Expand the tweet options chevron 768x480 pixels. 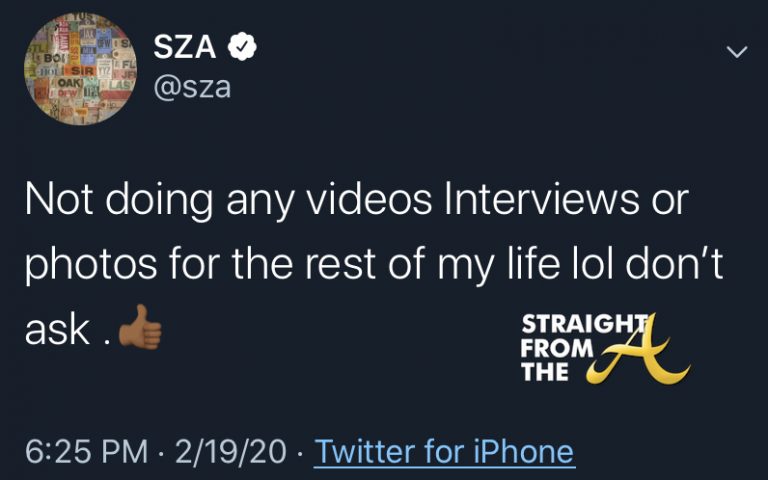click(737, 50)
